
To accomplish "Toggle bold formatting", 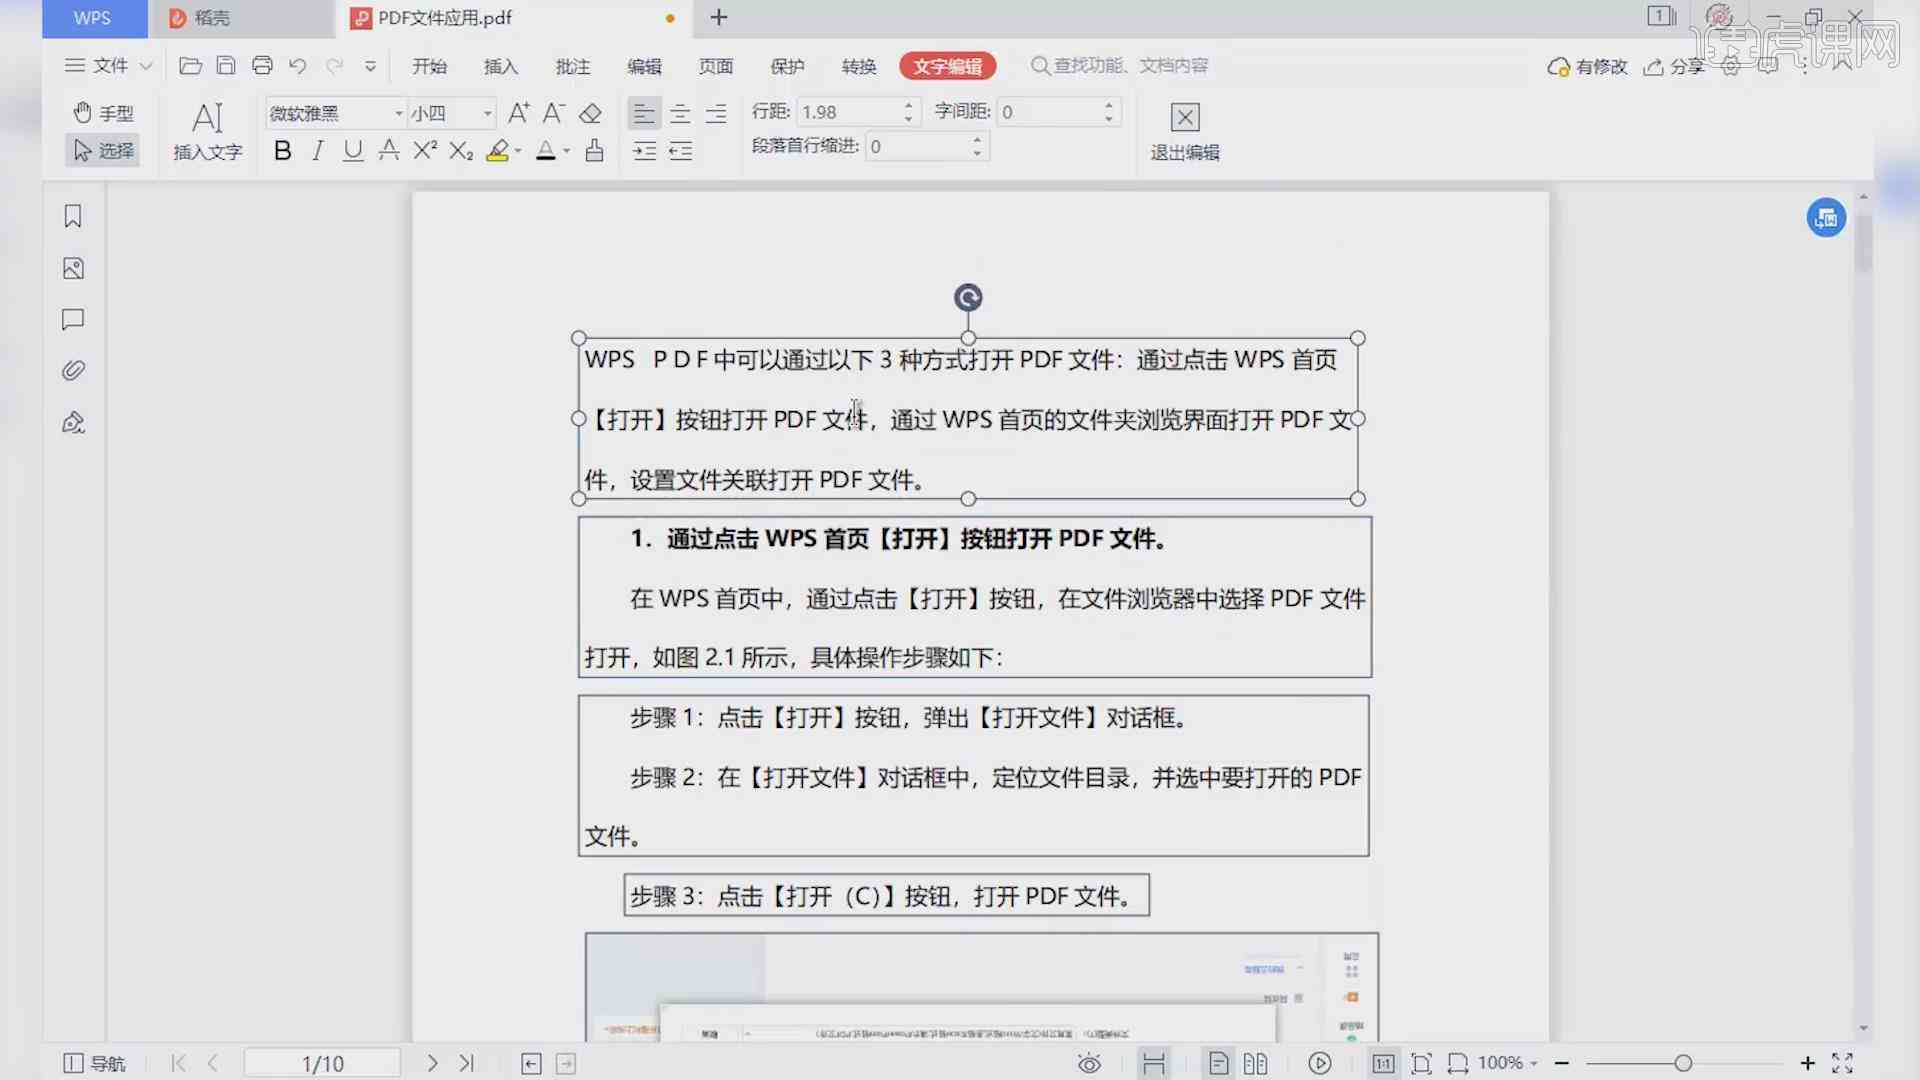I will pyautogui.click(x=283, y=150).
